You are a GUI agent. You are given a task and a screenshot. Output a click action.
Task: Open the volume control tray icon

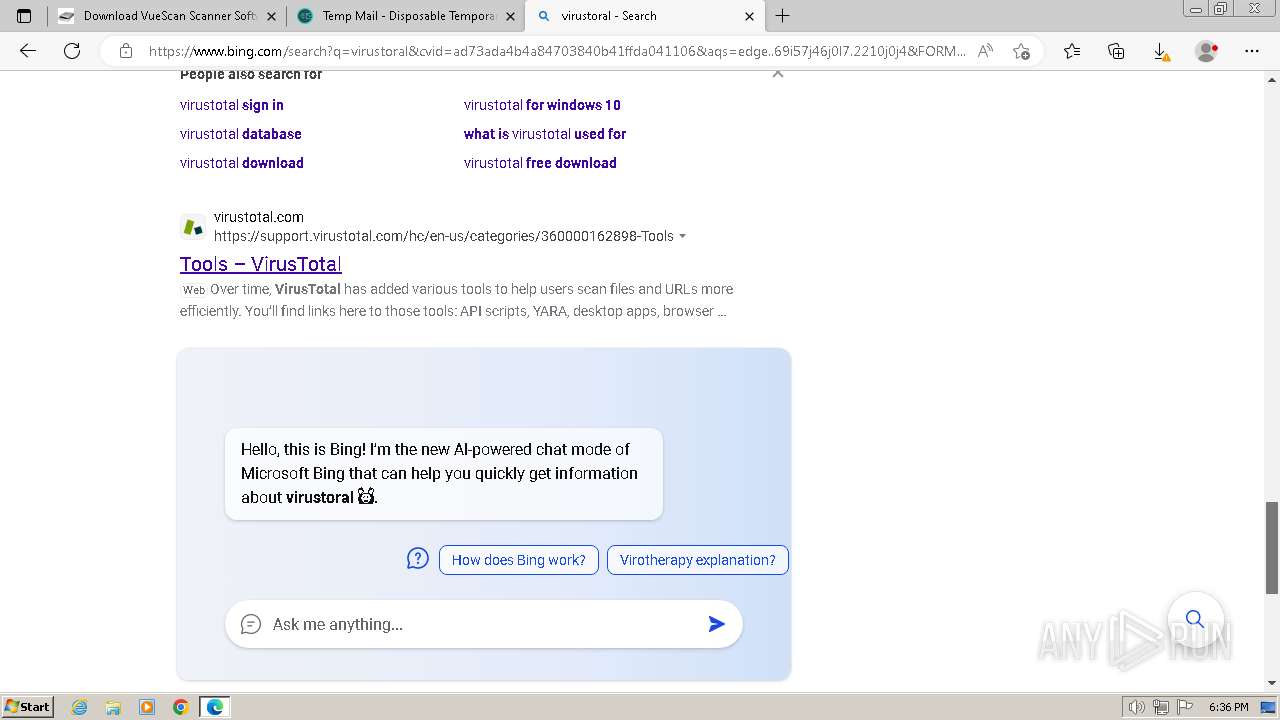(1136, 707)
